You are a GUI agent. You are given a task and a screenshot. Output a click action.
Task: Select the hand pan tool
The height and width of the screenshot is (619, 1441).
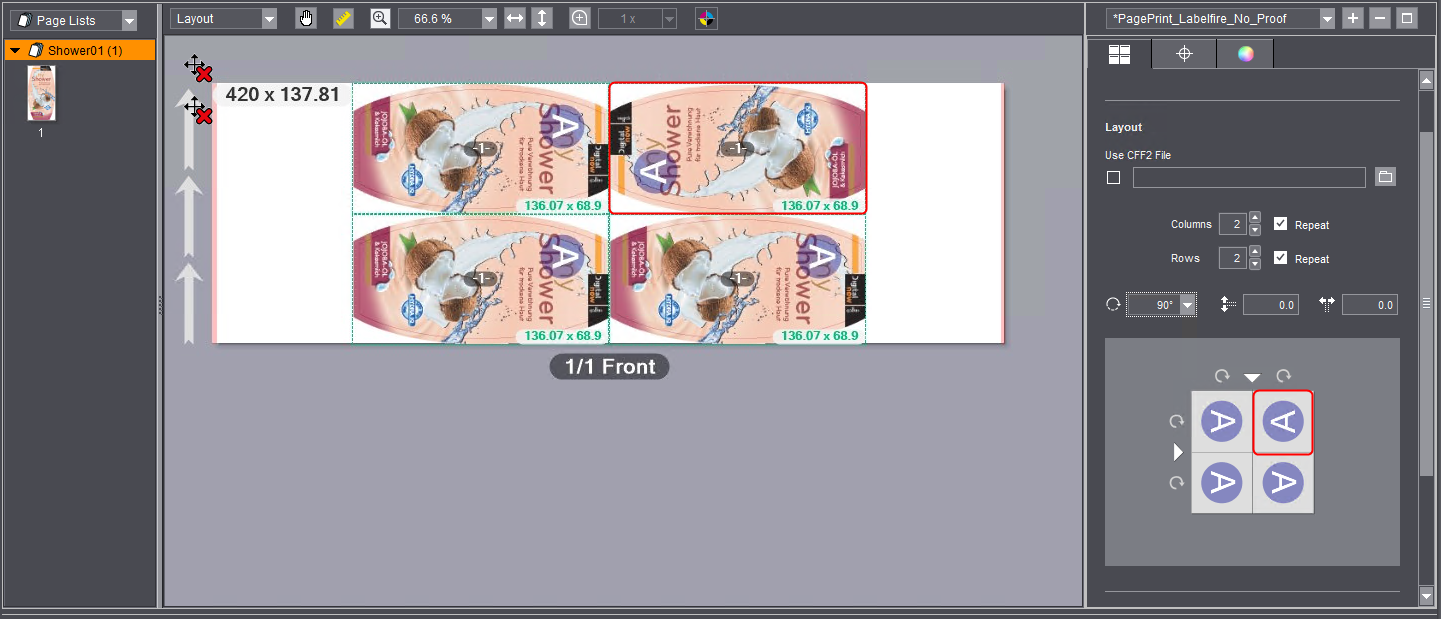pyautogui.click(x=307, y=18)
